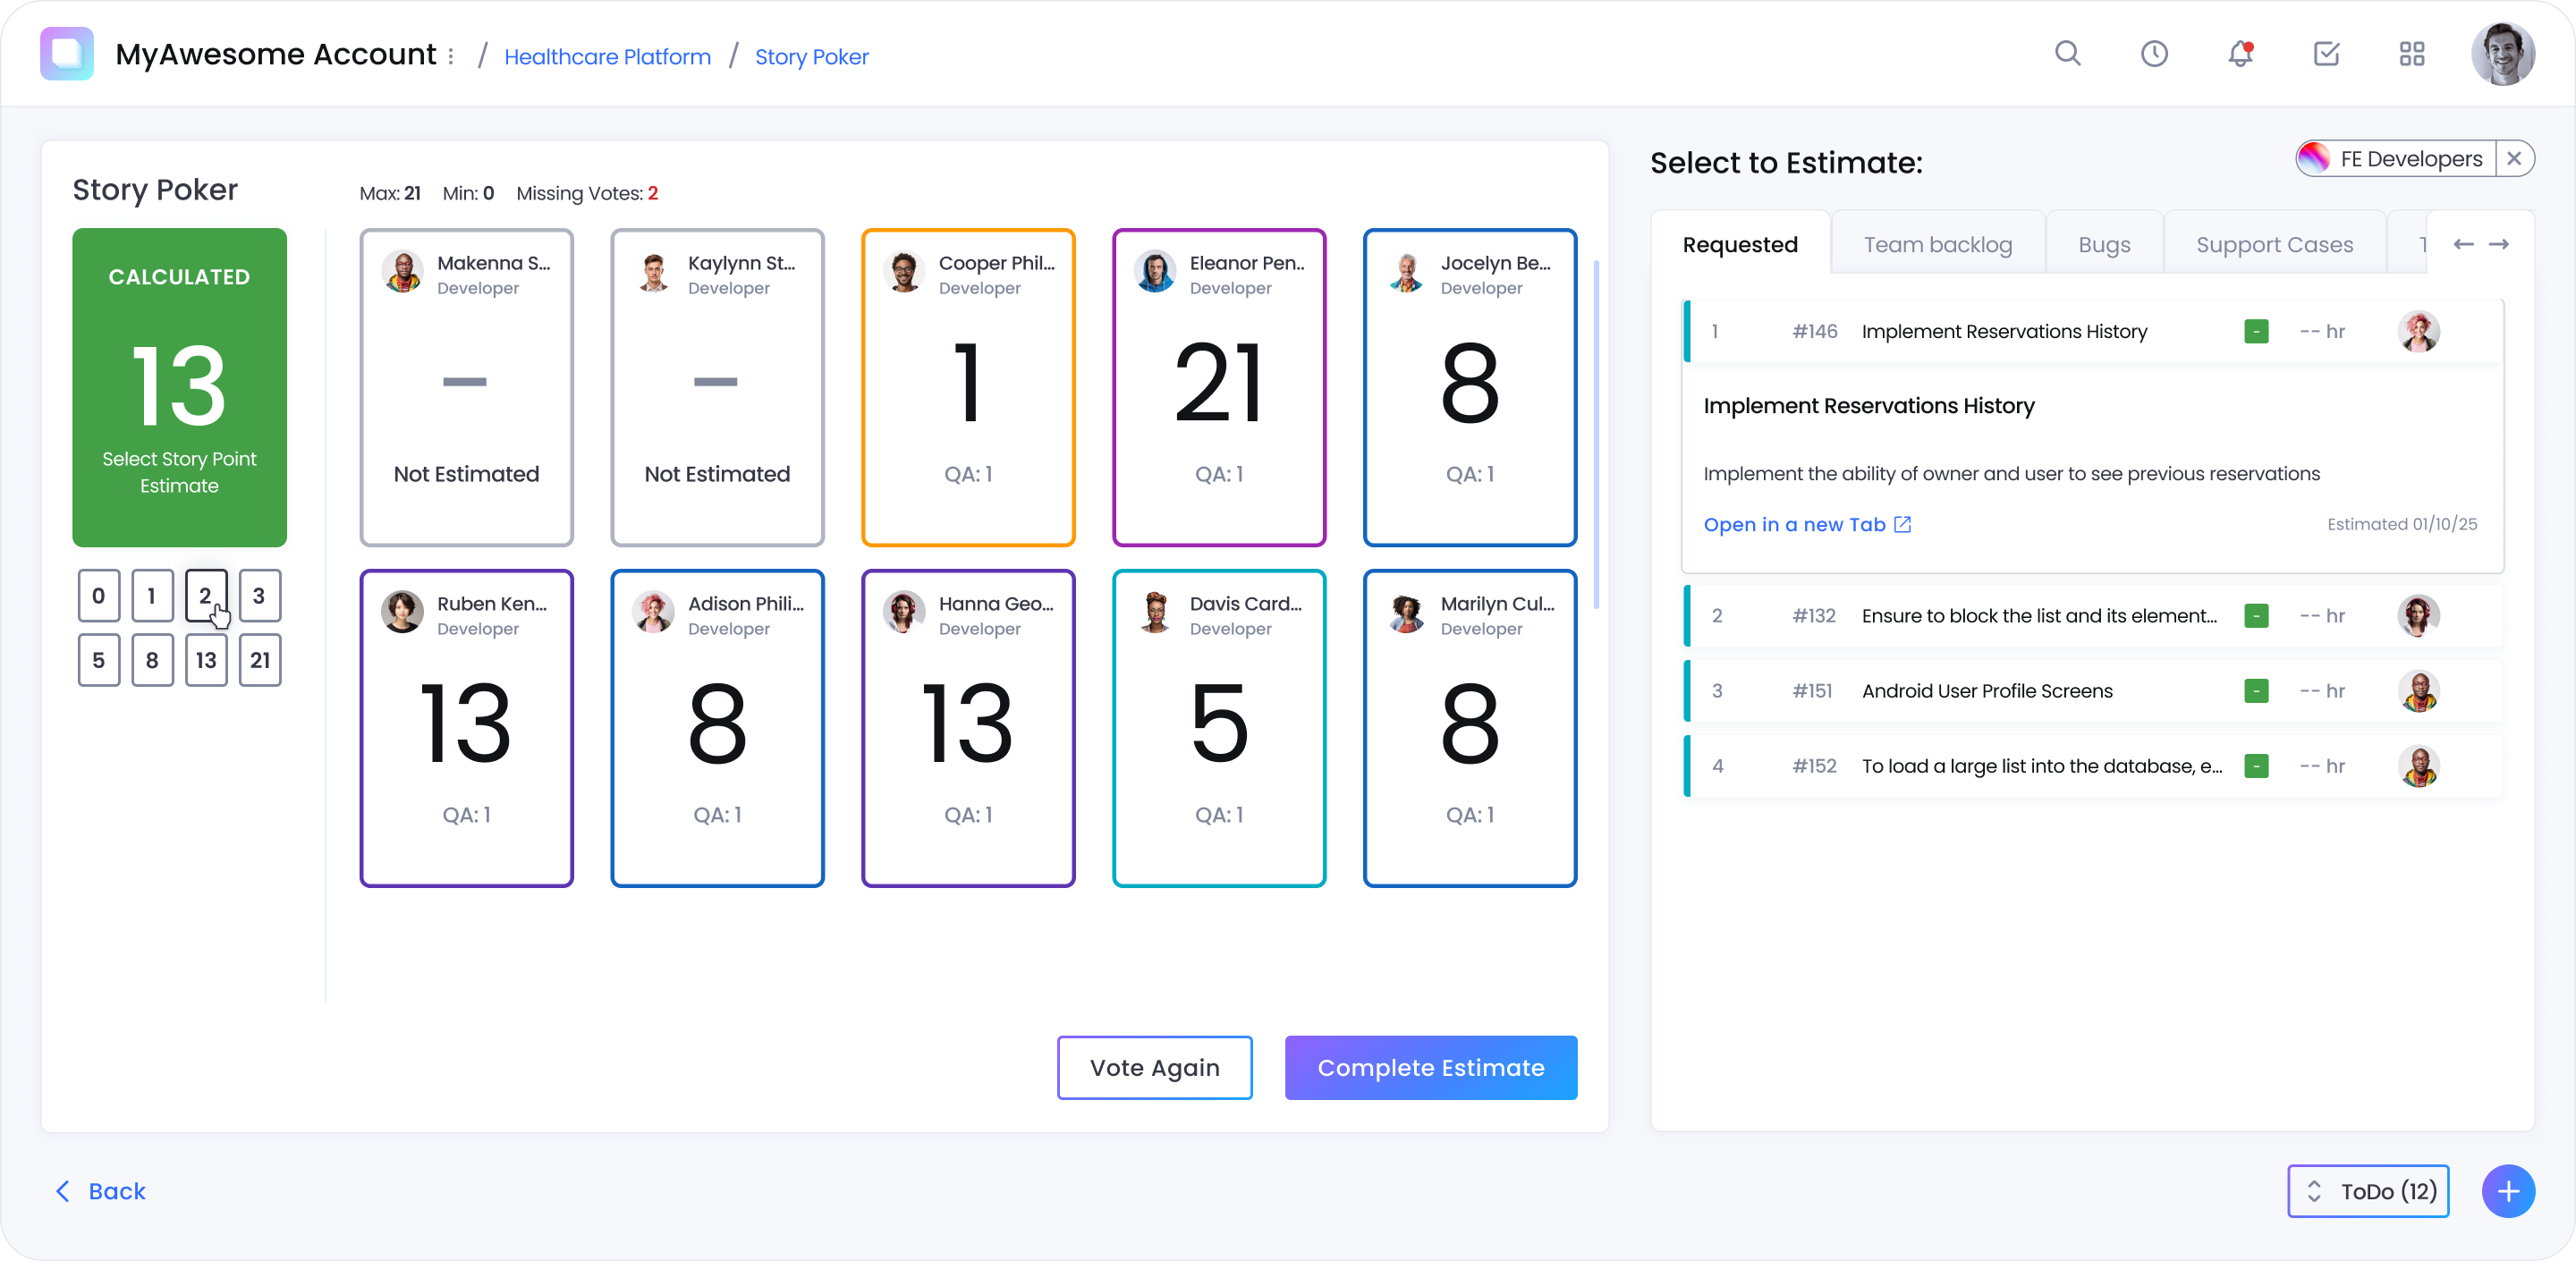
Task: Select story point value 13
Action: click(x=206, y=660)
